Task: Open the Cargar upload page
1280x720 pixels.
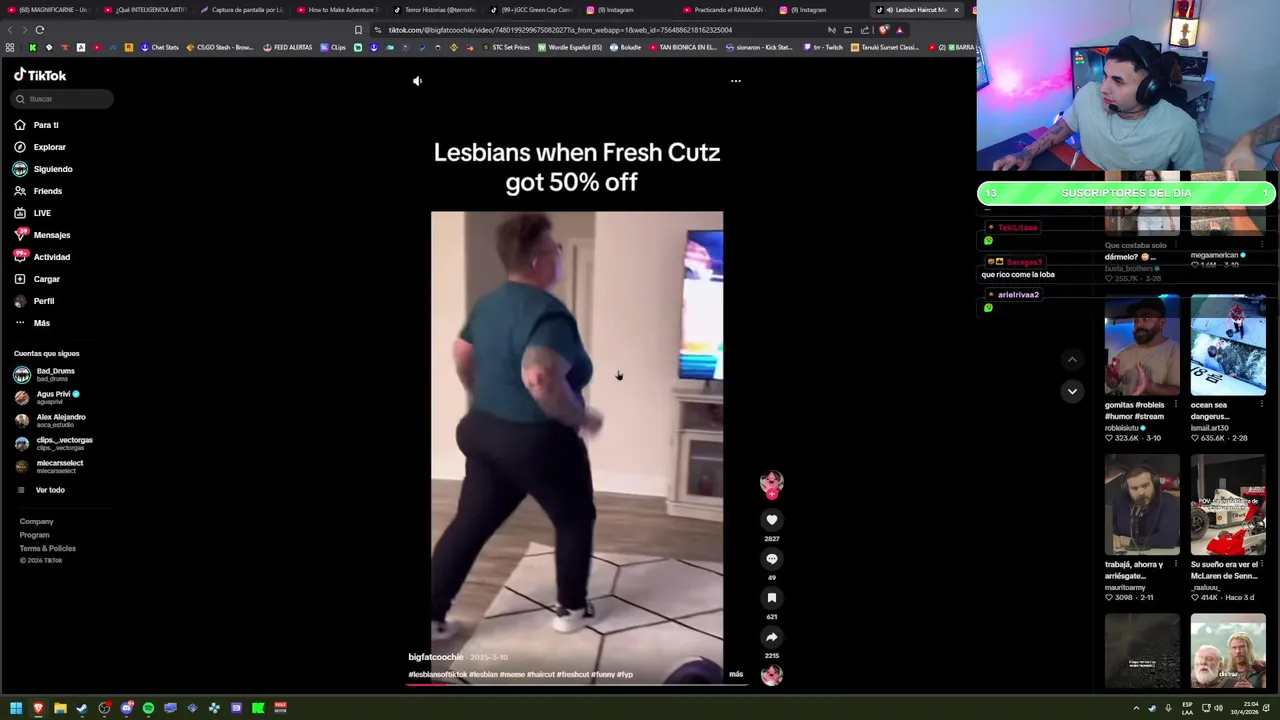Action: pyautogui.click(x=37, y=279)
